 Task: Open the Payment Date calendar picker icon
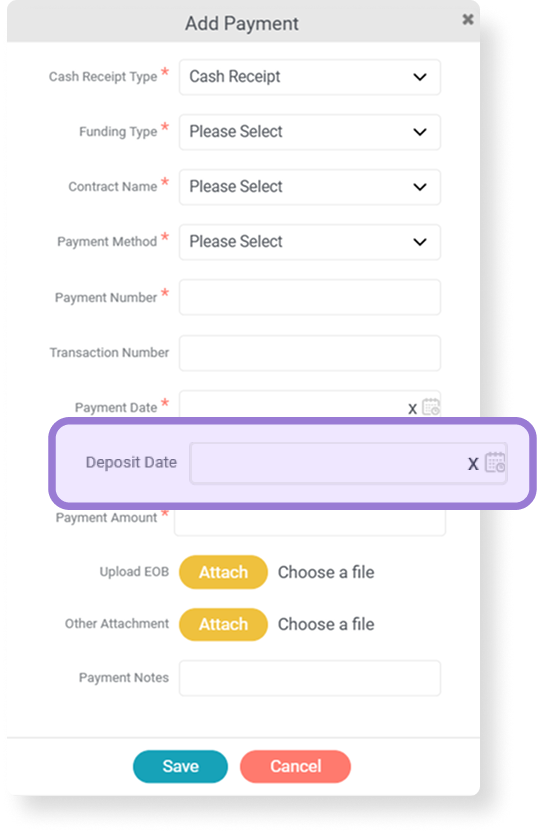point(431,407)
